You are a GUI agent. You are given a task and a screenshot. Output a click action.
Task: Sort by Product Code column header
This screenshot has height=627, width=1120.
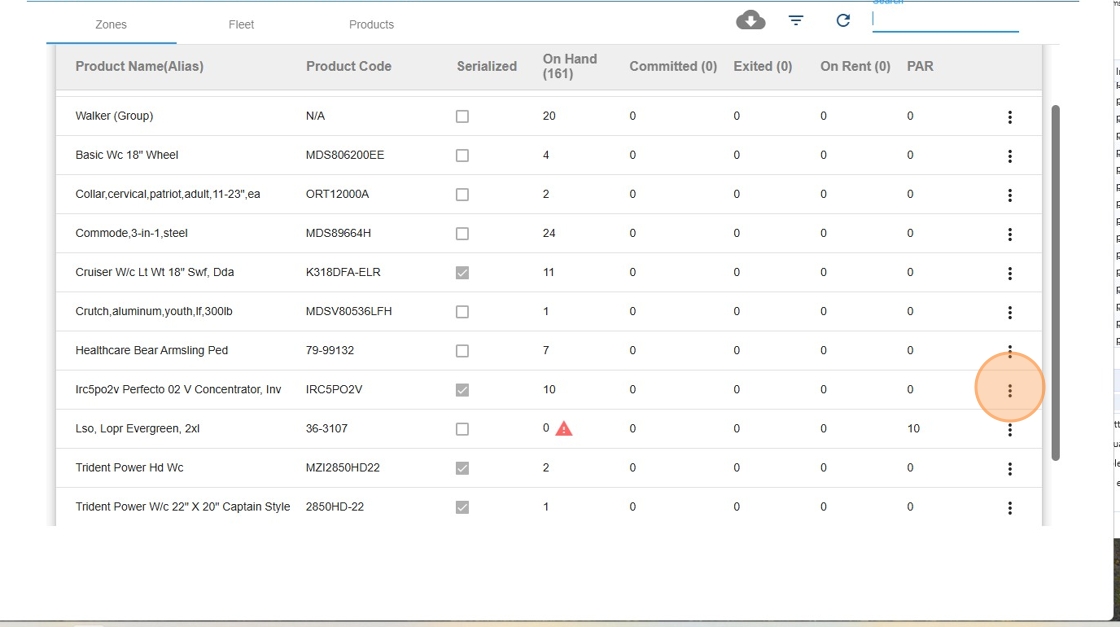pos(349,66)
